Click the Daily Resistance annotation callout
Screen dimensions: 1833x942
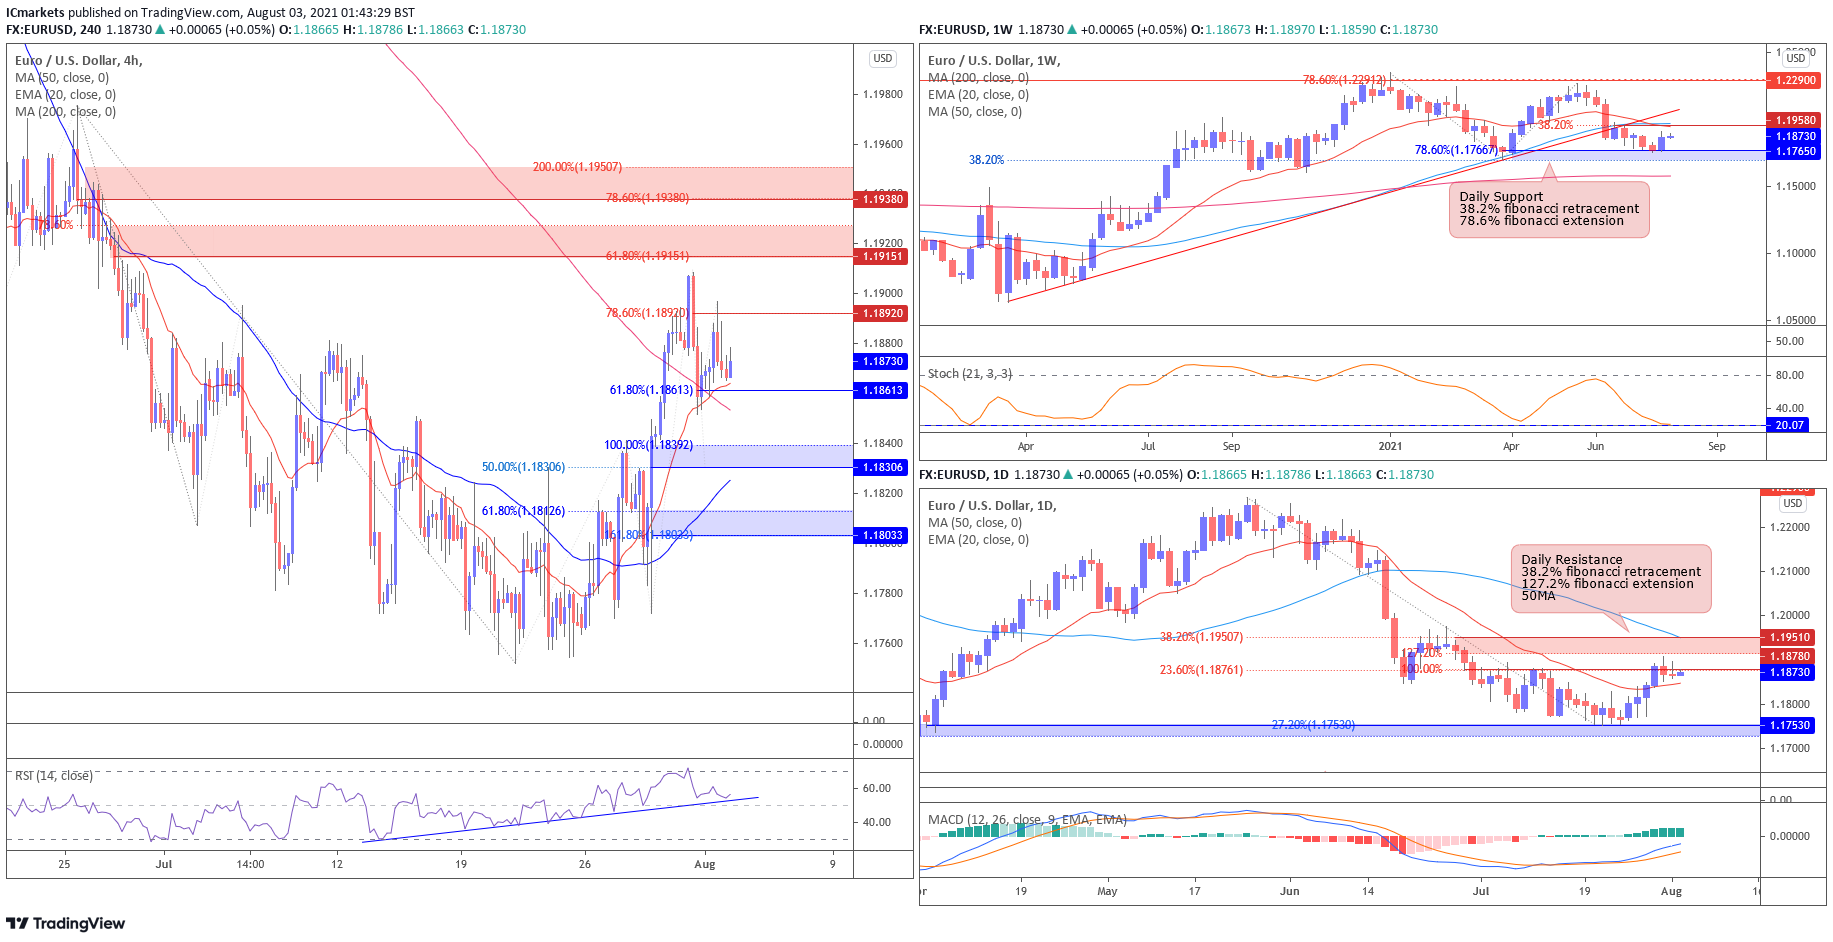click(x=1610, y=578)
